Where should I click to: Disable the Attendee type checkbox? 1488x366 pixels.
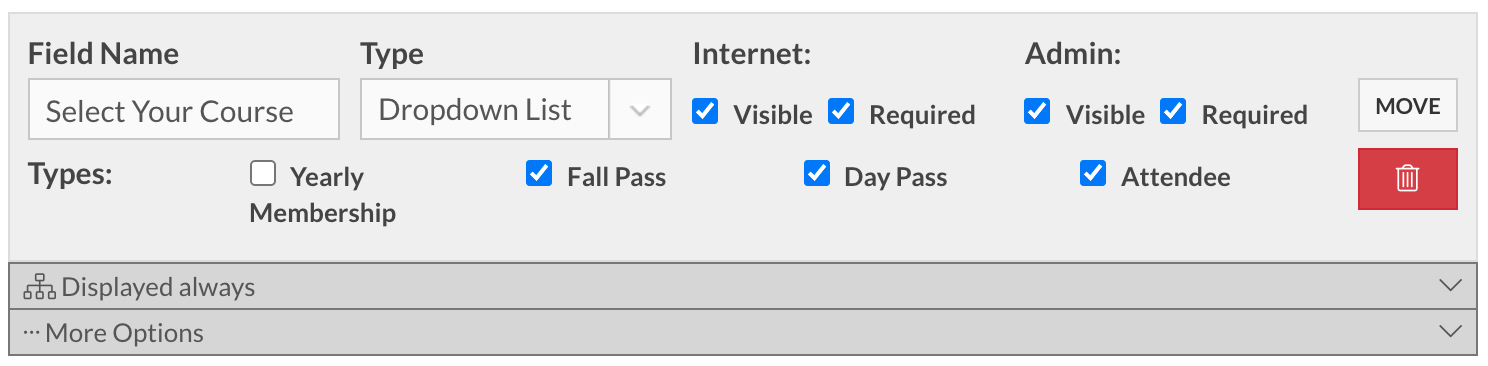[x=1093, y=174]
